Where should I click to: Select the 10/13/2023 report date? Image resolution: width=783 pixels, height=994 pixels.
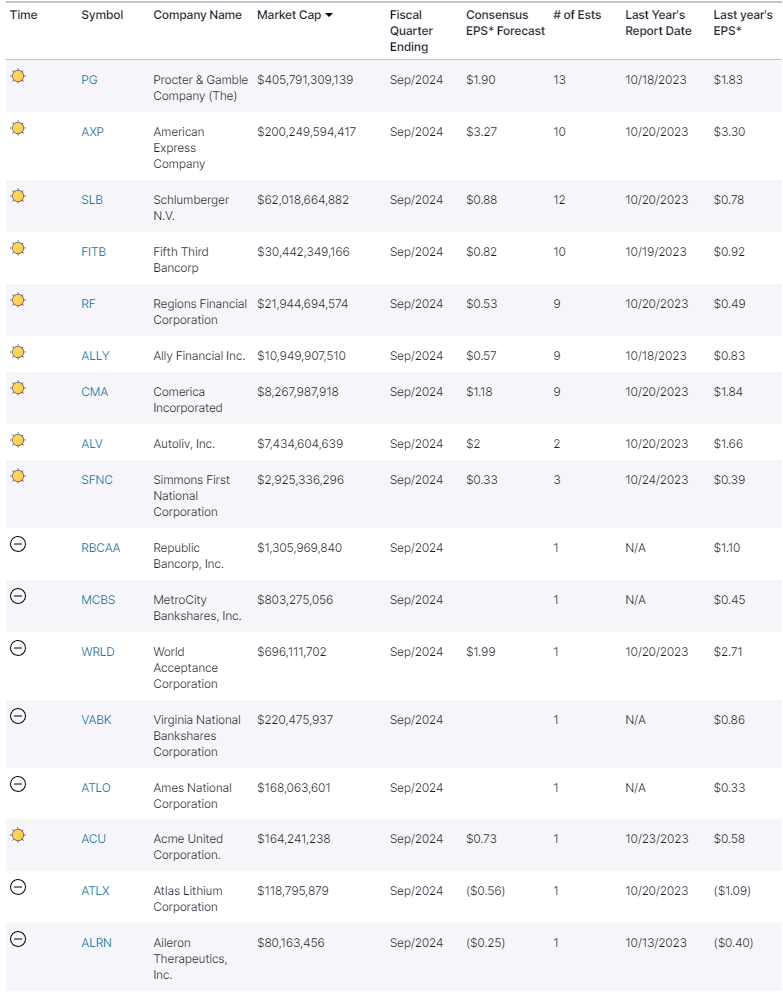pyautogui.click(x=656, y=943)
